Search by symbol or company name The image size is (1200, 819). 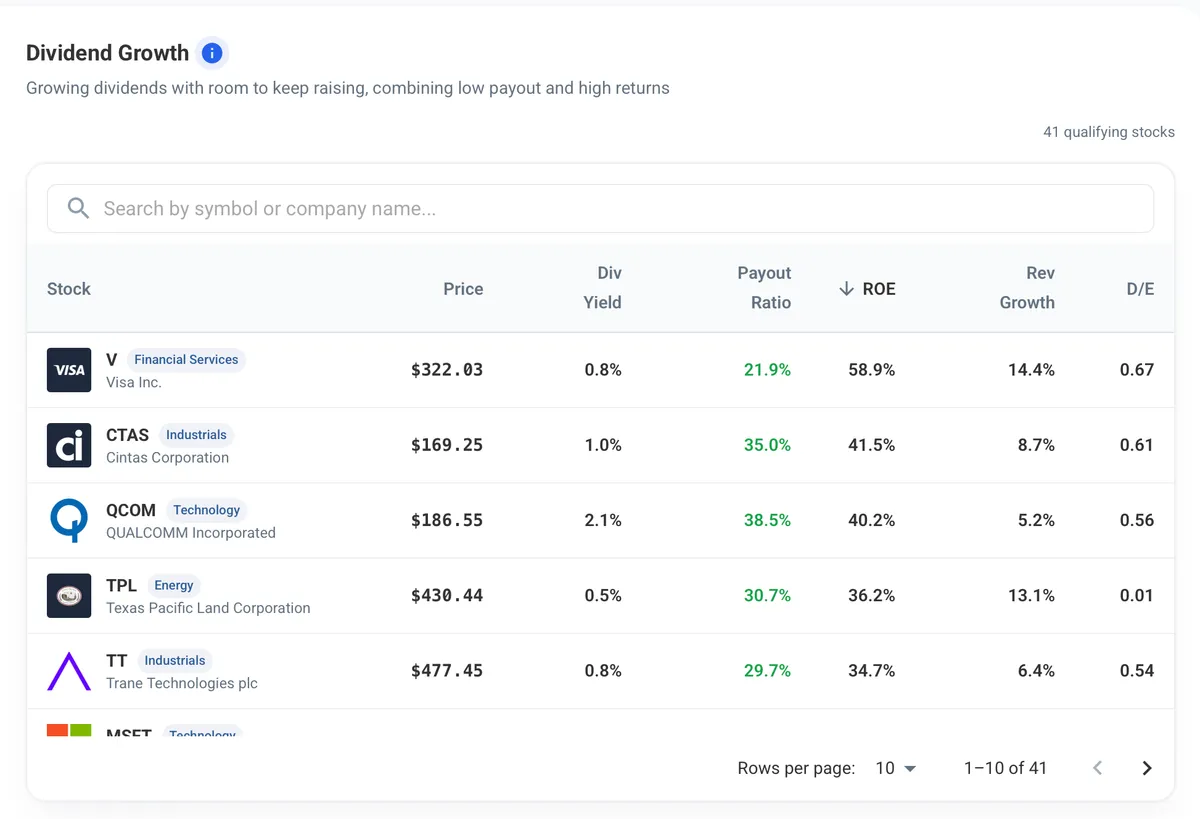pos(600,208)
